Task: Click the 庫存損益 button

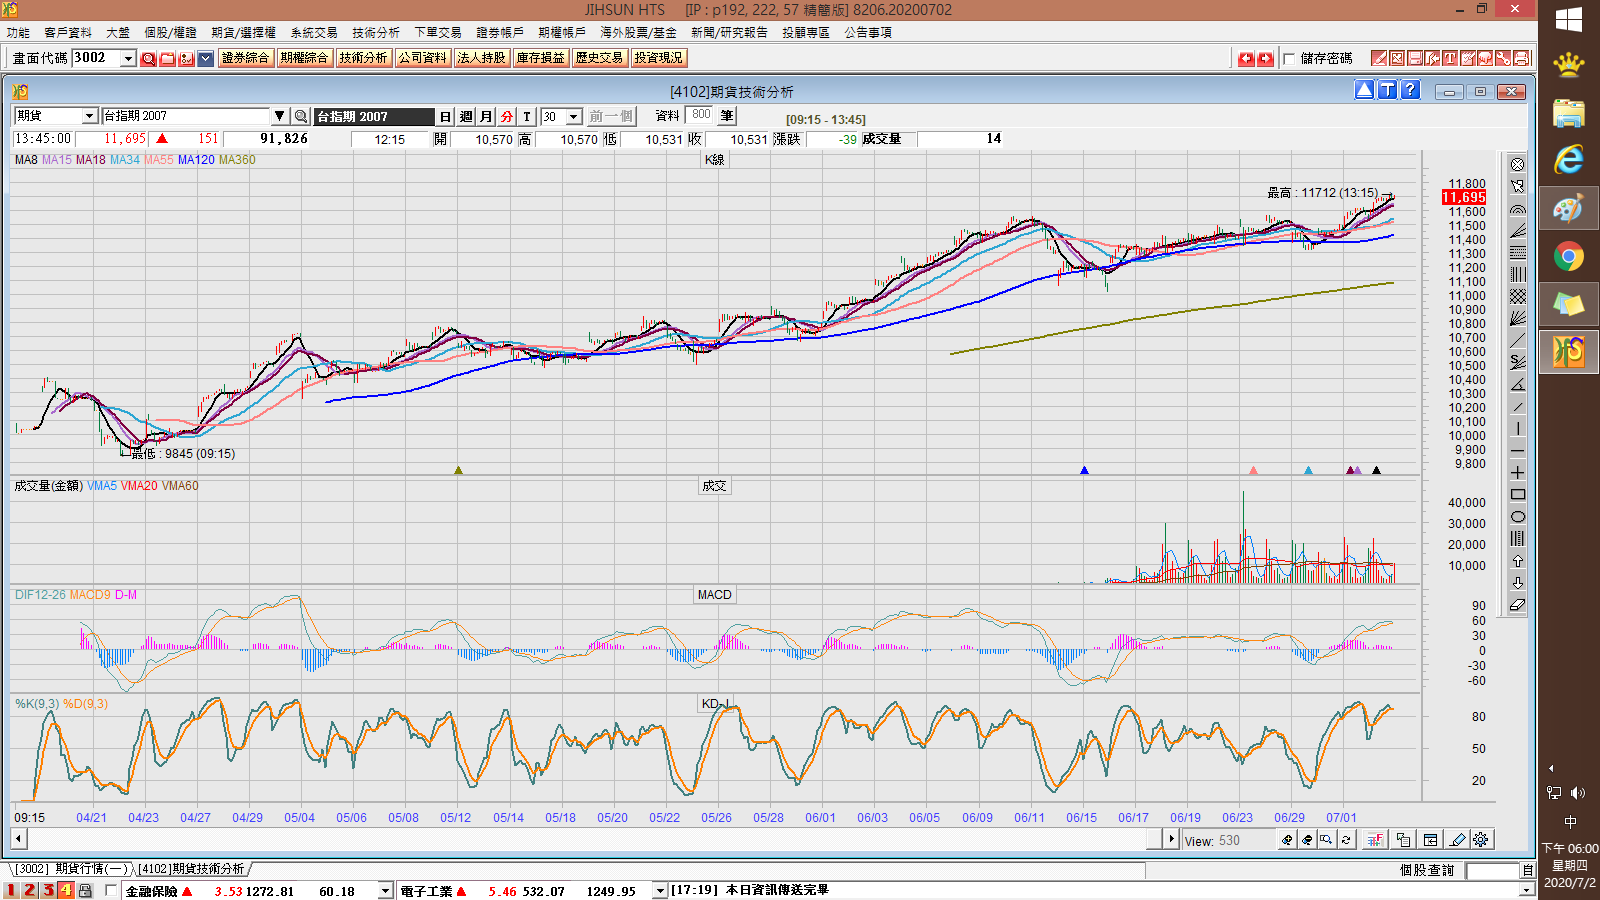Action: point(540,58)
